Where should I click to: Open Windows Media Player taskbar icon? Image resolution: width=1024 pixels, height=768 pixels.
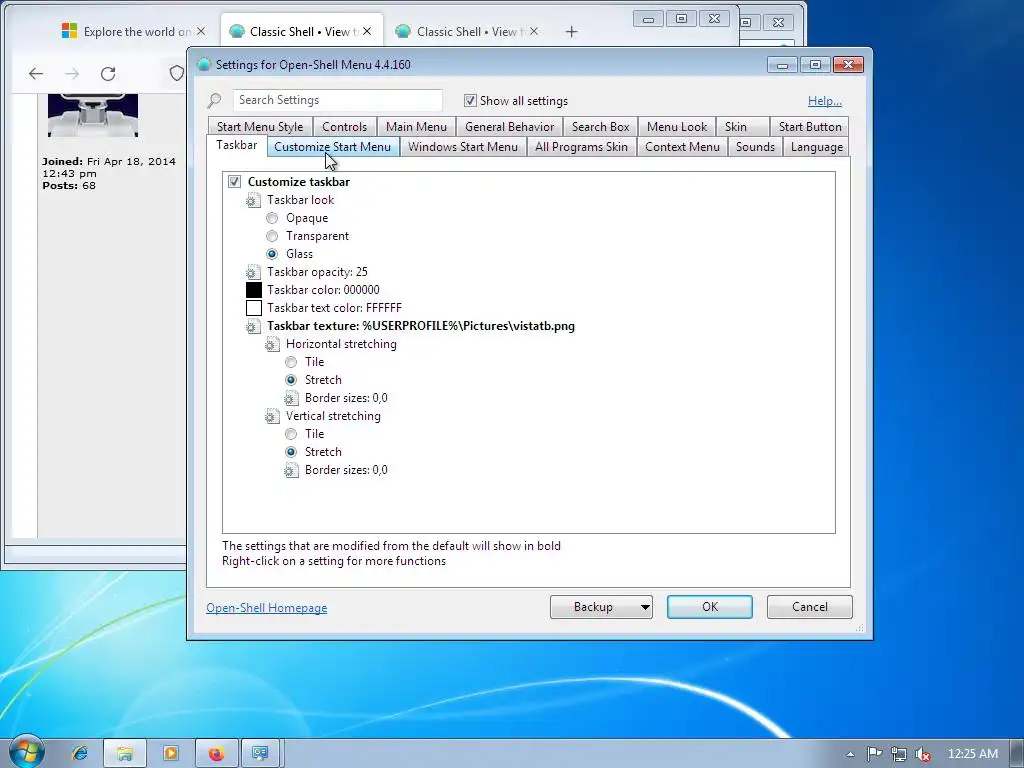[170, 754]
